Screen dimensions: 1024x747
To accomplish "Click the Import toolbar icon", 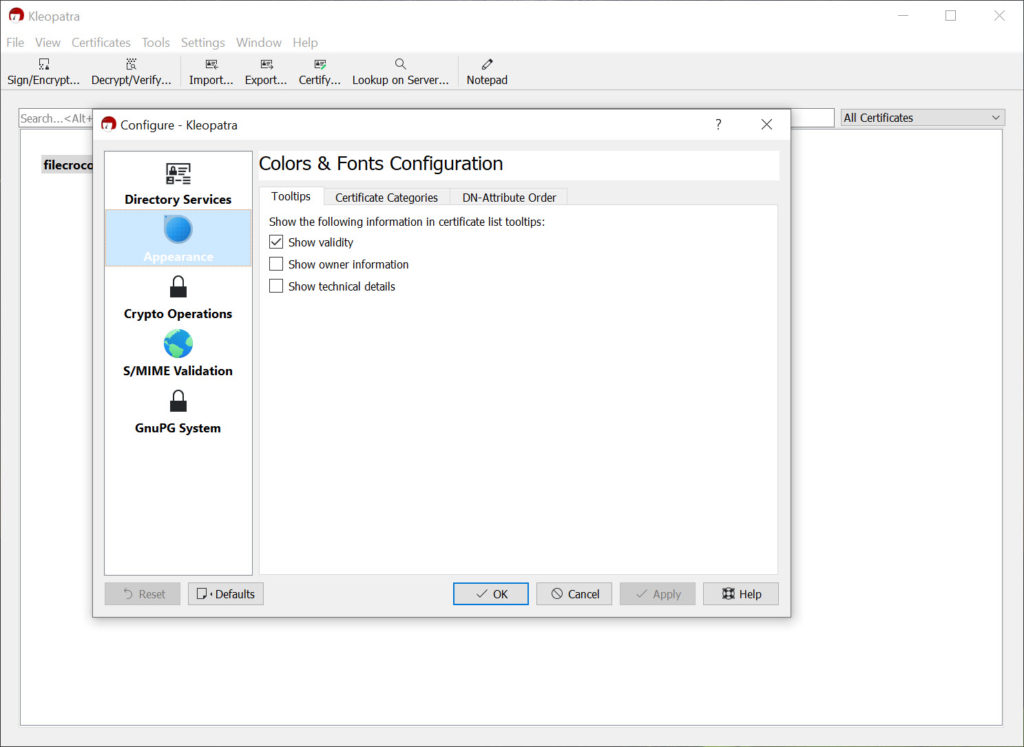I will (211, 64).
